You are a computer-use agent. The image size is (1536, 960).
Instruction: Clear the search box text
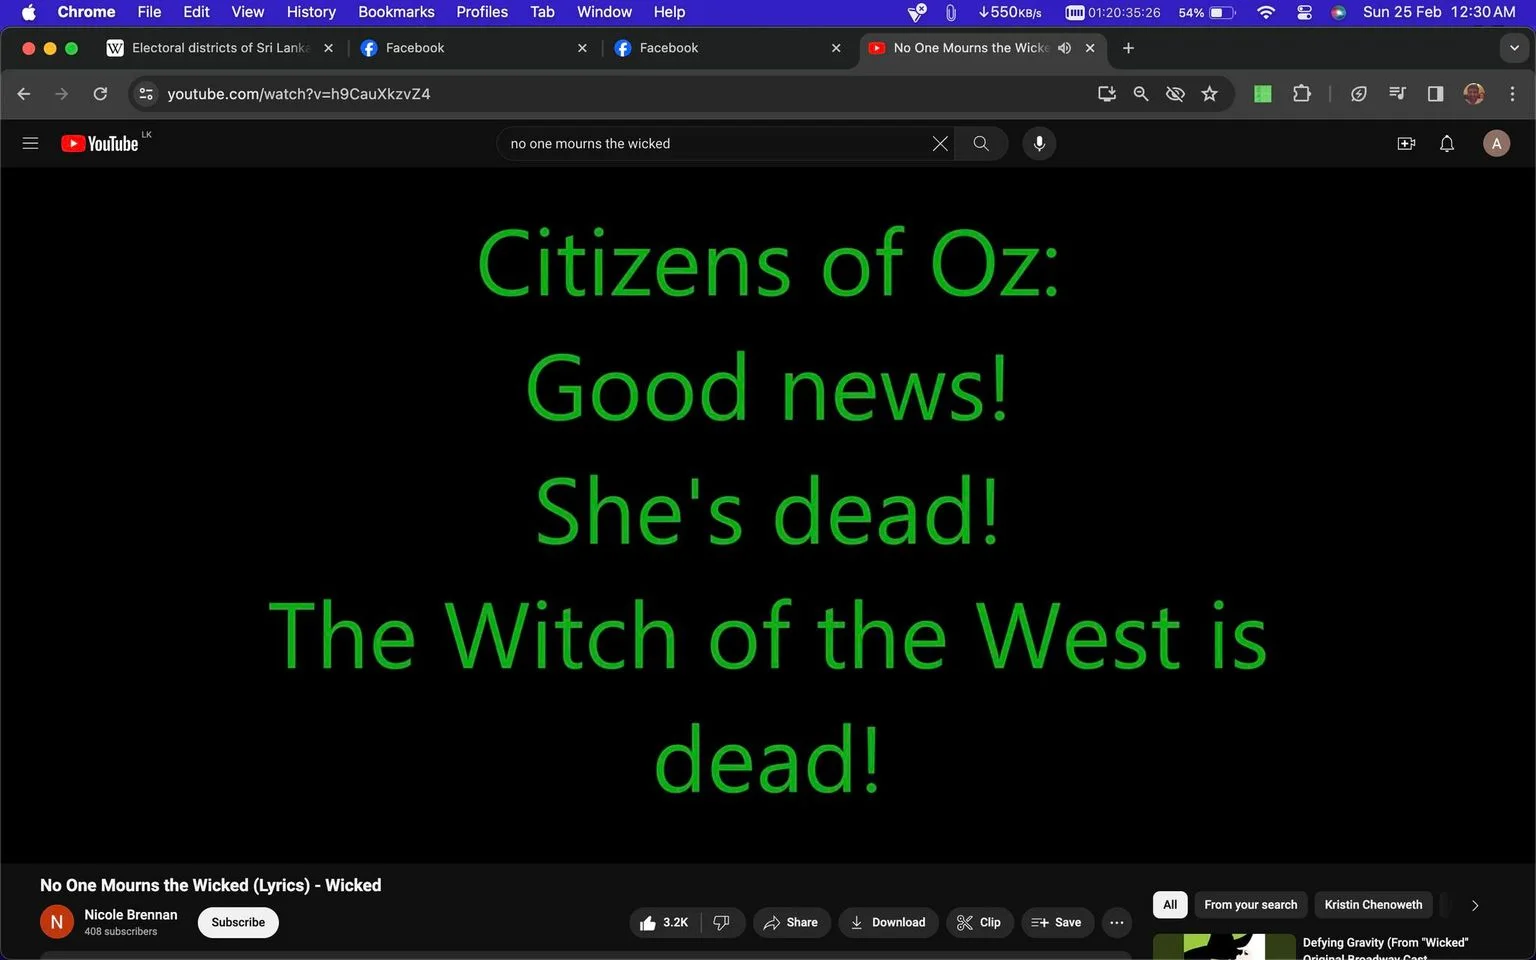[940, 144]
